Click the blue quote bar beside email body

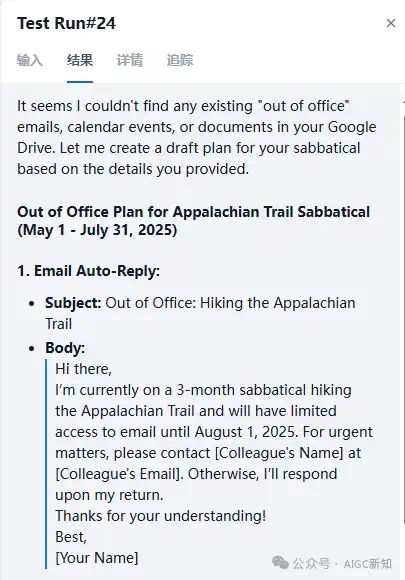[46, 463]
